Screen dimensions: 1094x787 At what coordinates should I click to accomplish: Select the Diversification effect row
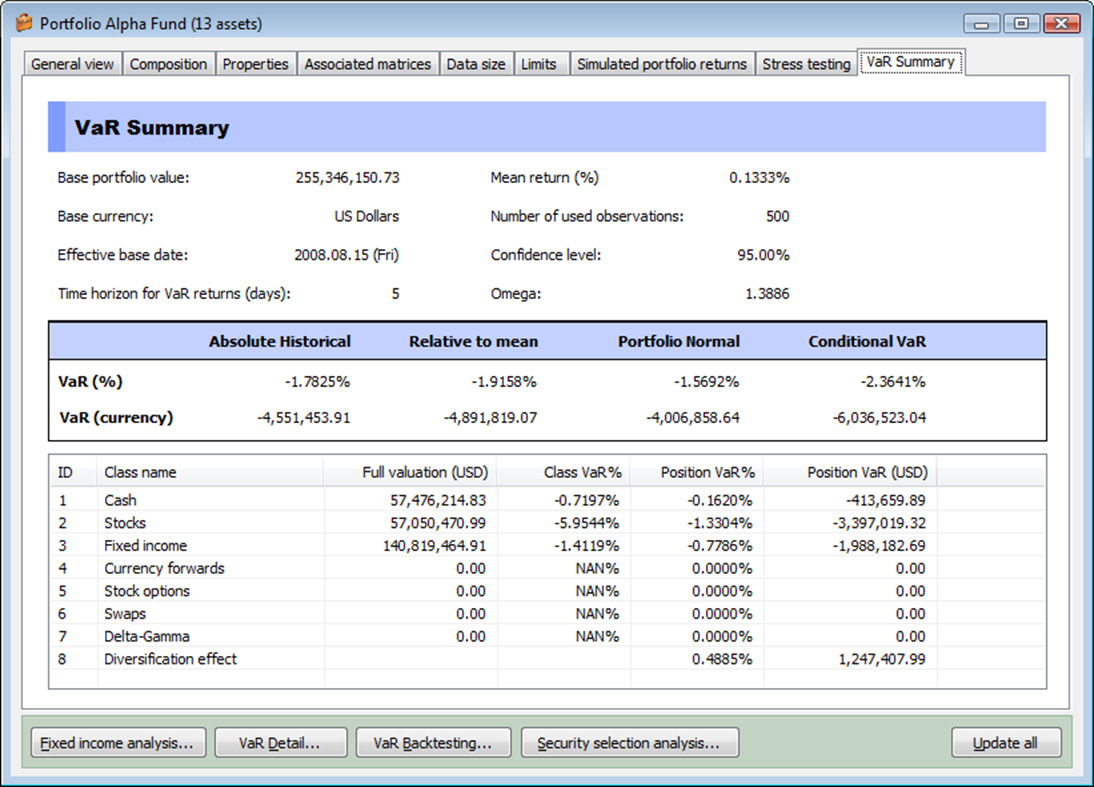[548, 659]
